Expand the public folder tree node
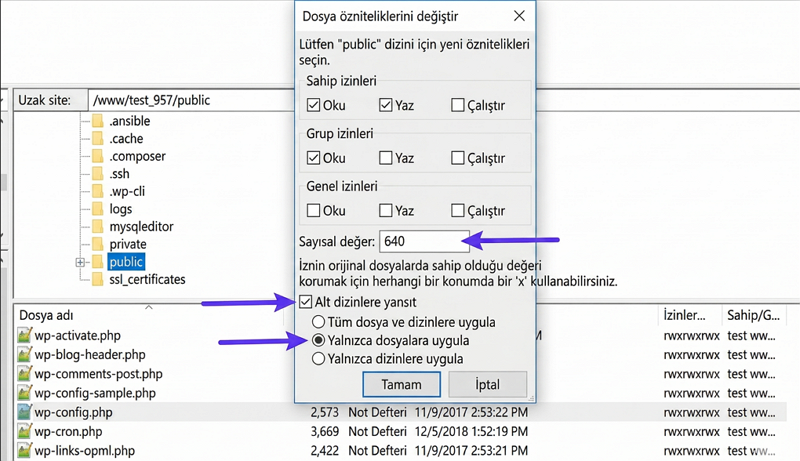 click(x=79, y=262)
